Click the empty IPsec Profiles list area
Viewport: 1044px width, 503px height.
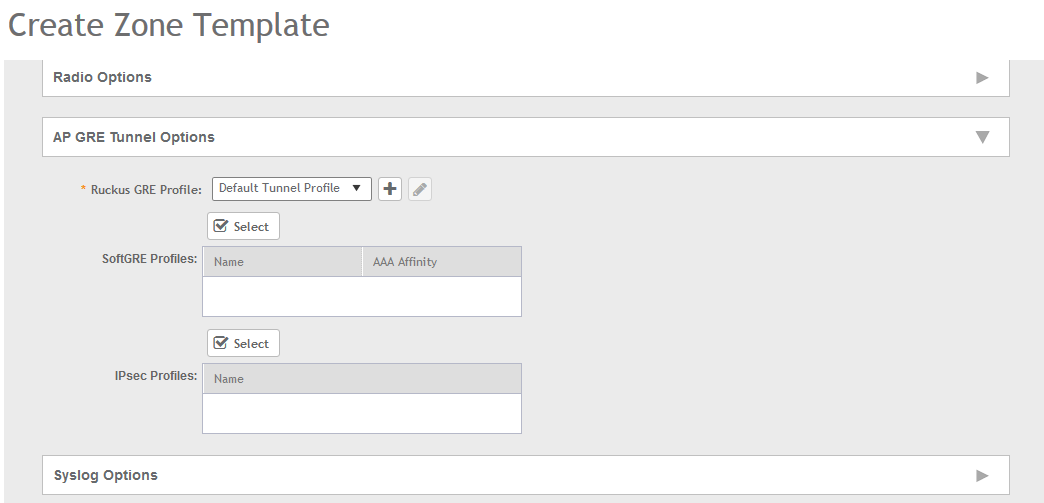point(361,413)
